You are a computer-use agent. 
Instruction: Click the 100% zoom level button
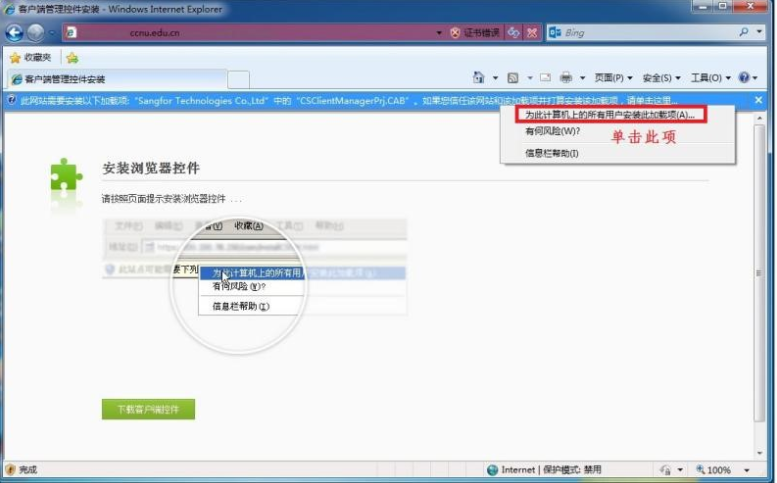(714, 470)
